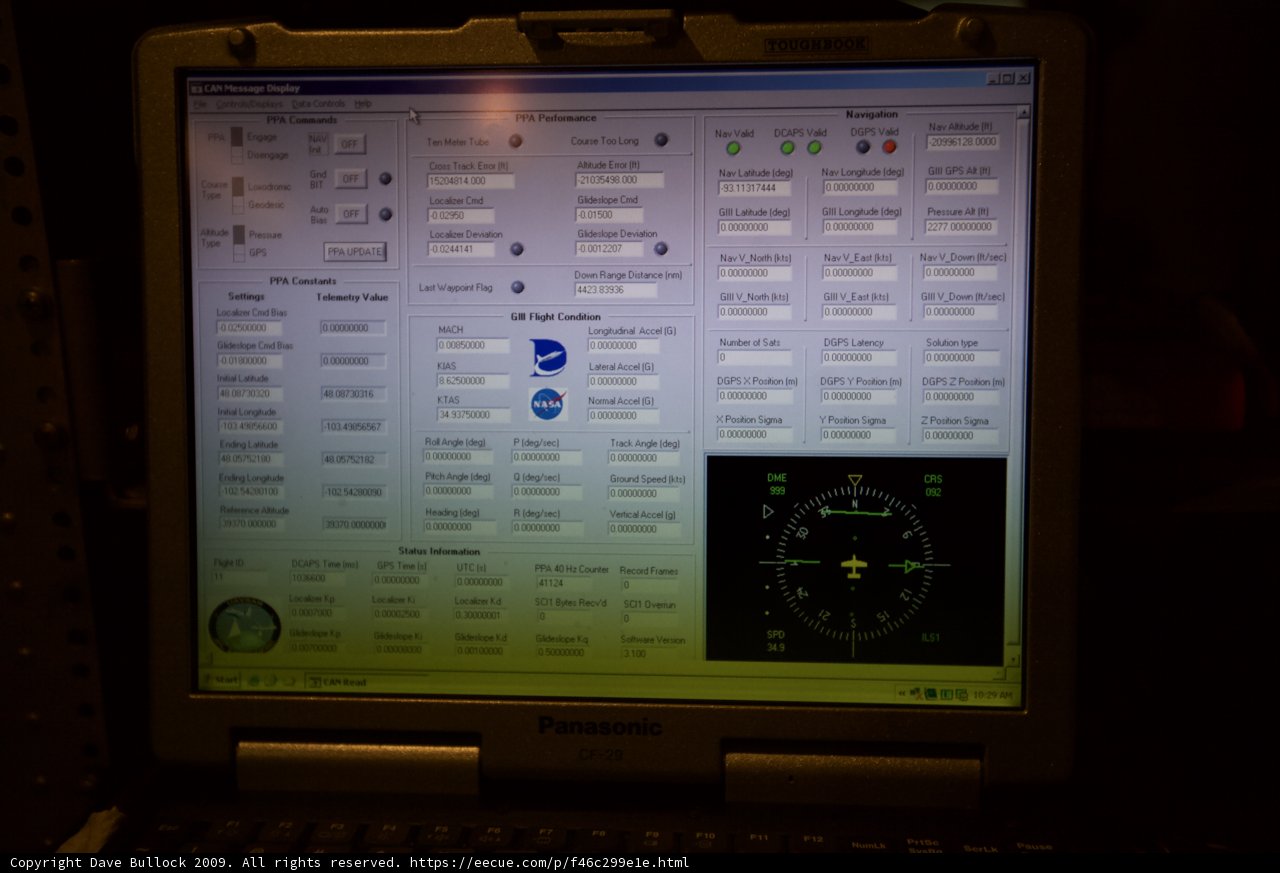Click the SPD 34.9 readout on compass display
The image size is (1280, 873).
[776, 641]
